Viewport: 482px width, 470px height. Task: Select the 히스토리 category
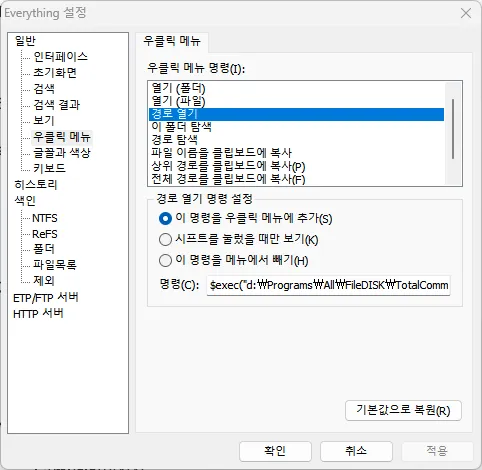point(36,184)
